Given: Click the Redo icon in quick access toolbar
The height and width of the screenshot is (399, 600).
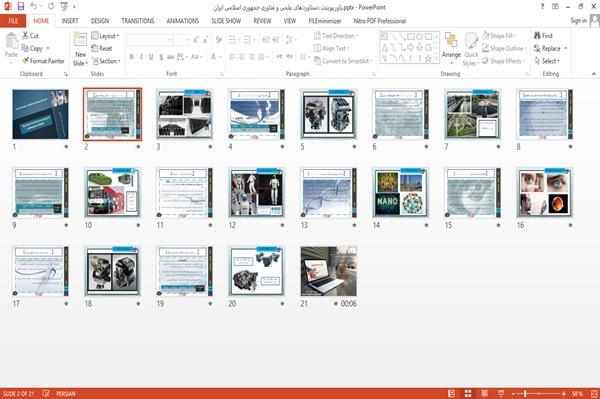Looking at the screenshot, I should pos(51,6).
